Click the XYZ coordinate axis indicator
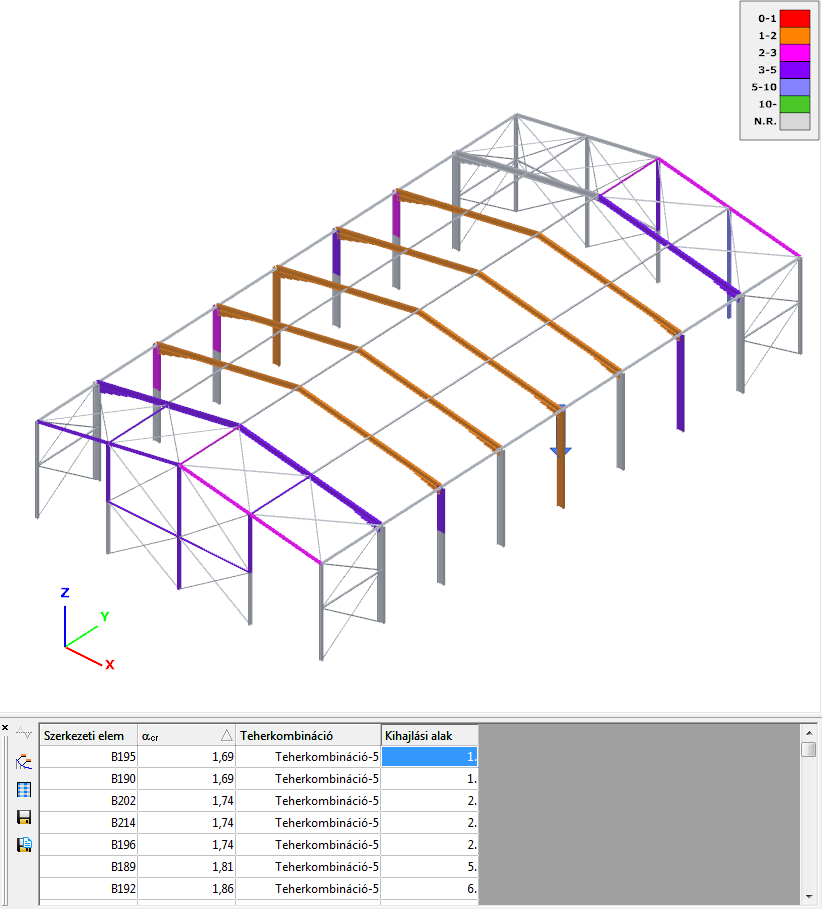Viewport: 822px width, 909px height. click(87, 629)
